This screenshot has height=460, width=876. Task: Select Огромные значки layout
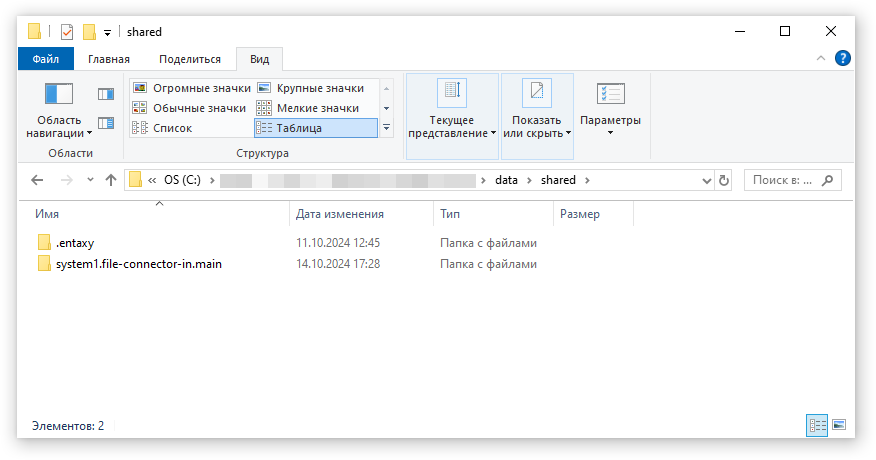click(190, 88)
